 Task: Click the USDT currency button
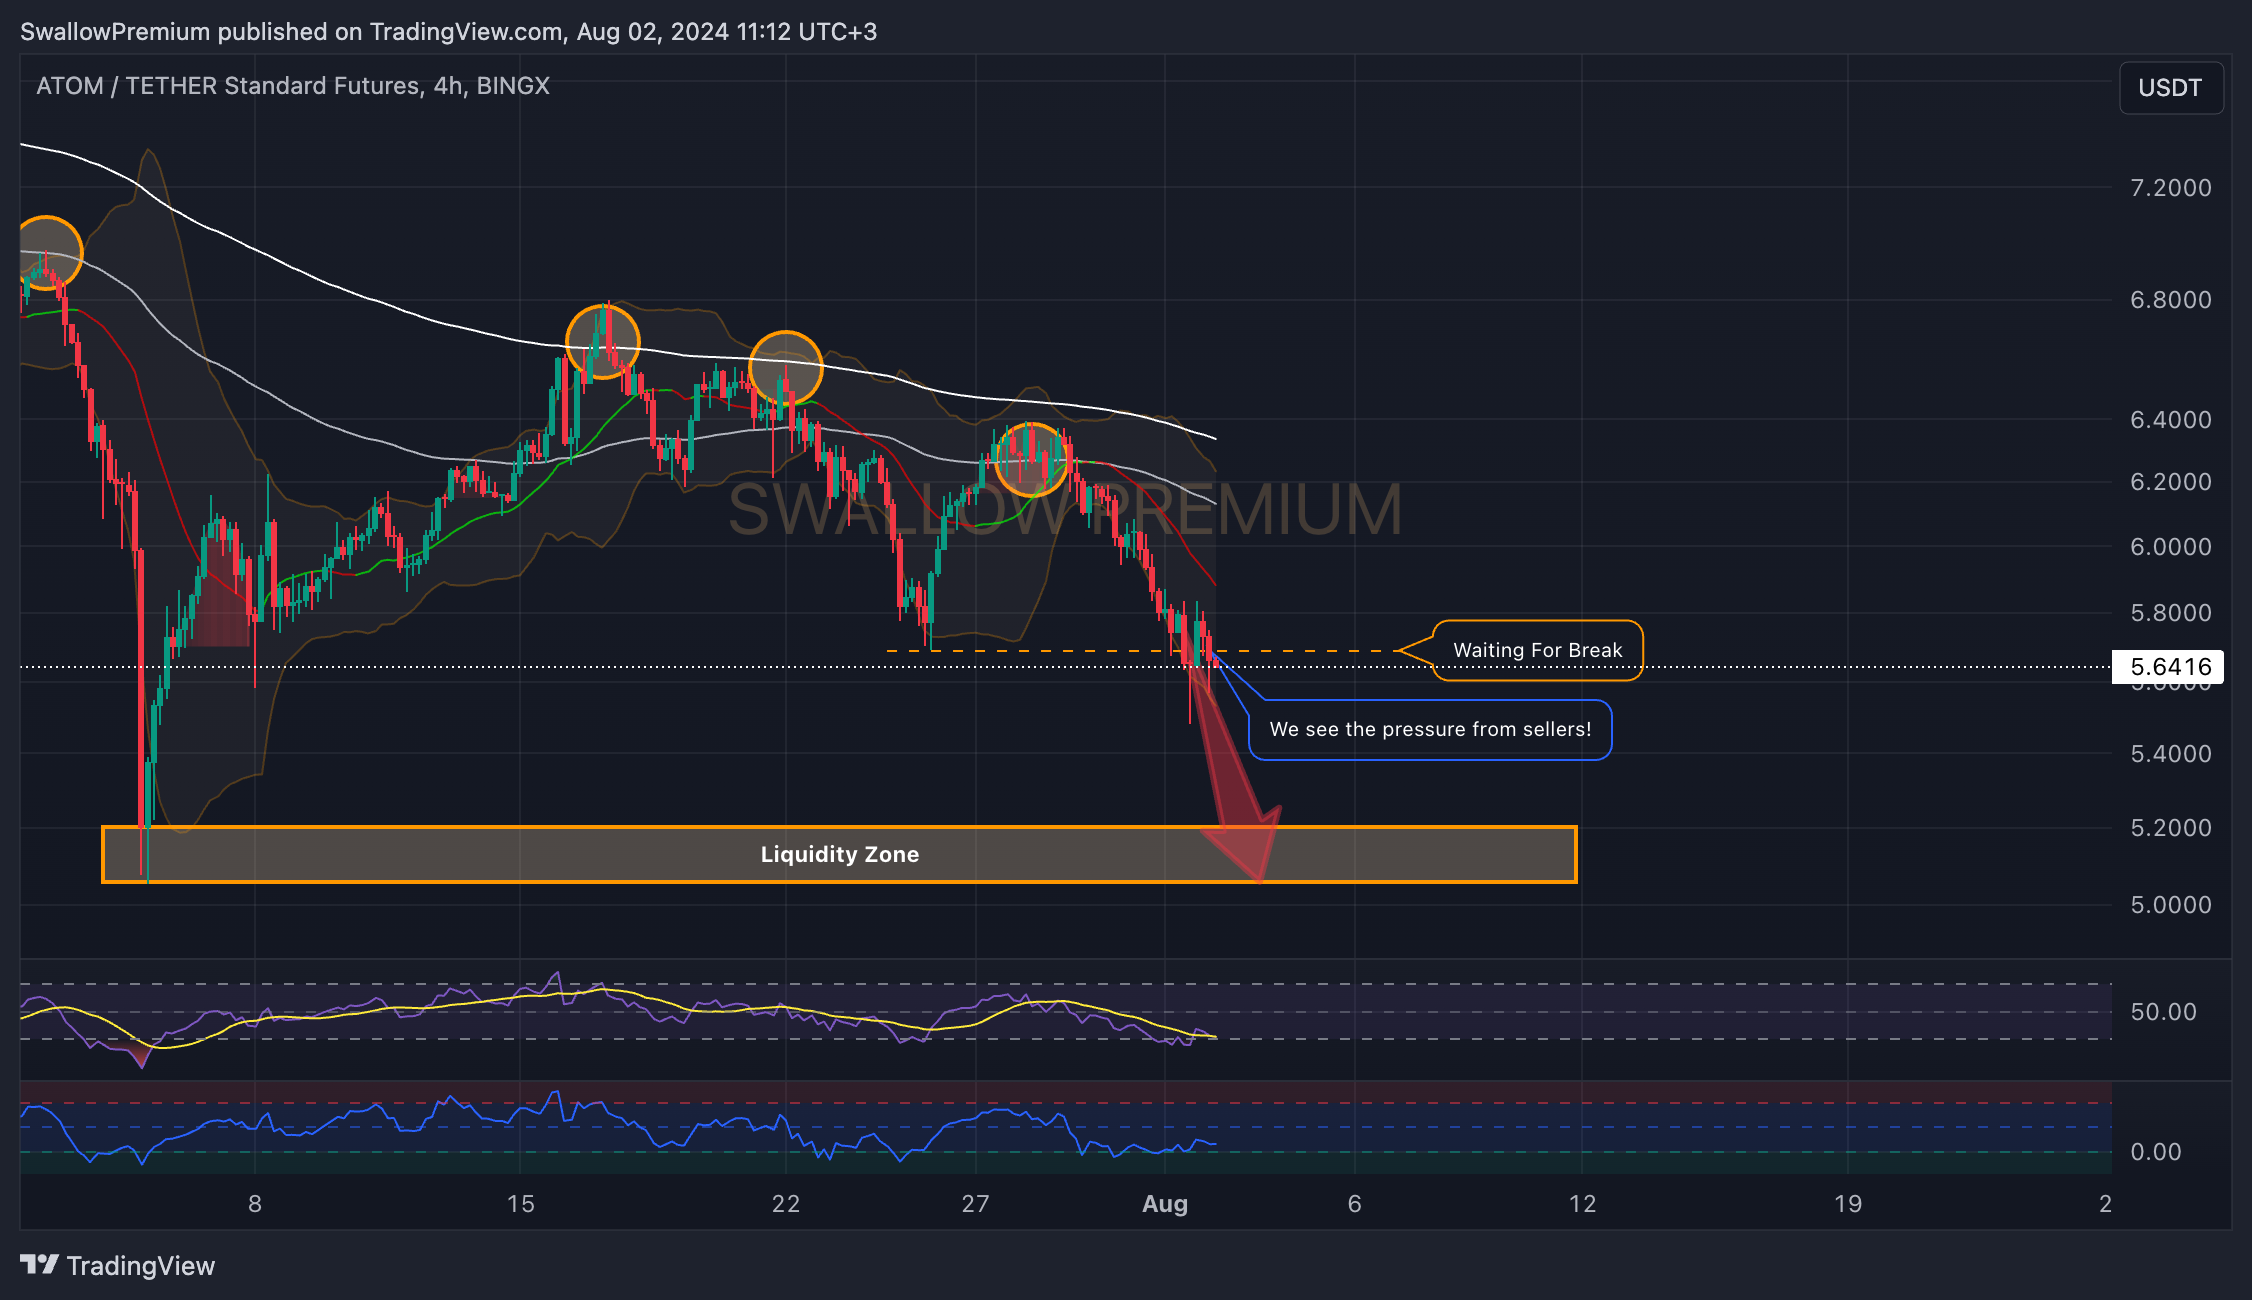point(2170,88)
